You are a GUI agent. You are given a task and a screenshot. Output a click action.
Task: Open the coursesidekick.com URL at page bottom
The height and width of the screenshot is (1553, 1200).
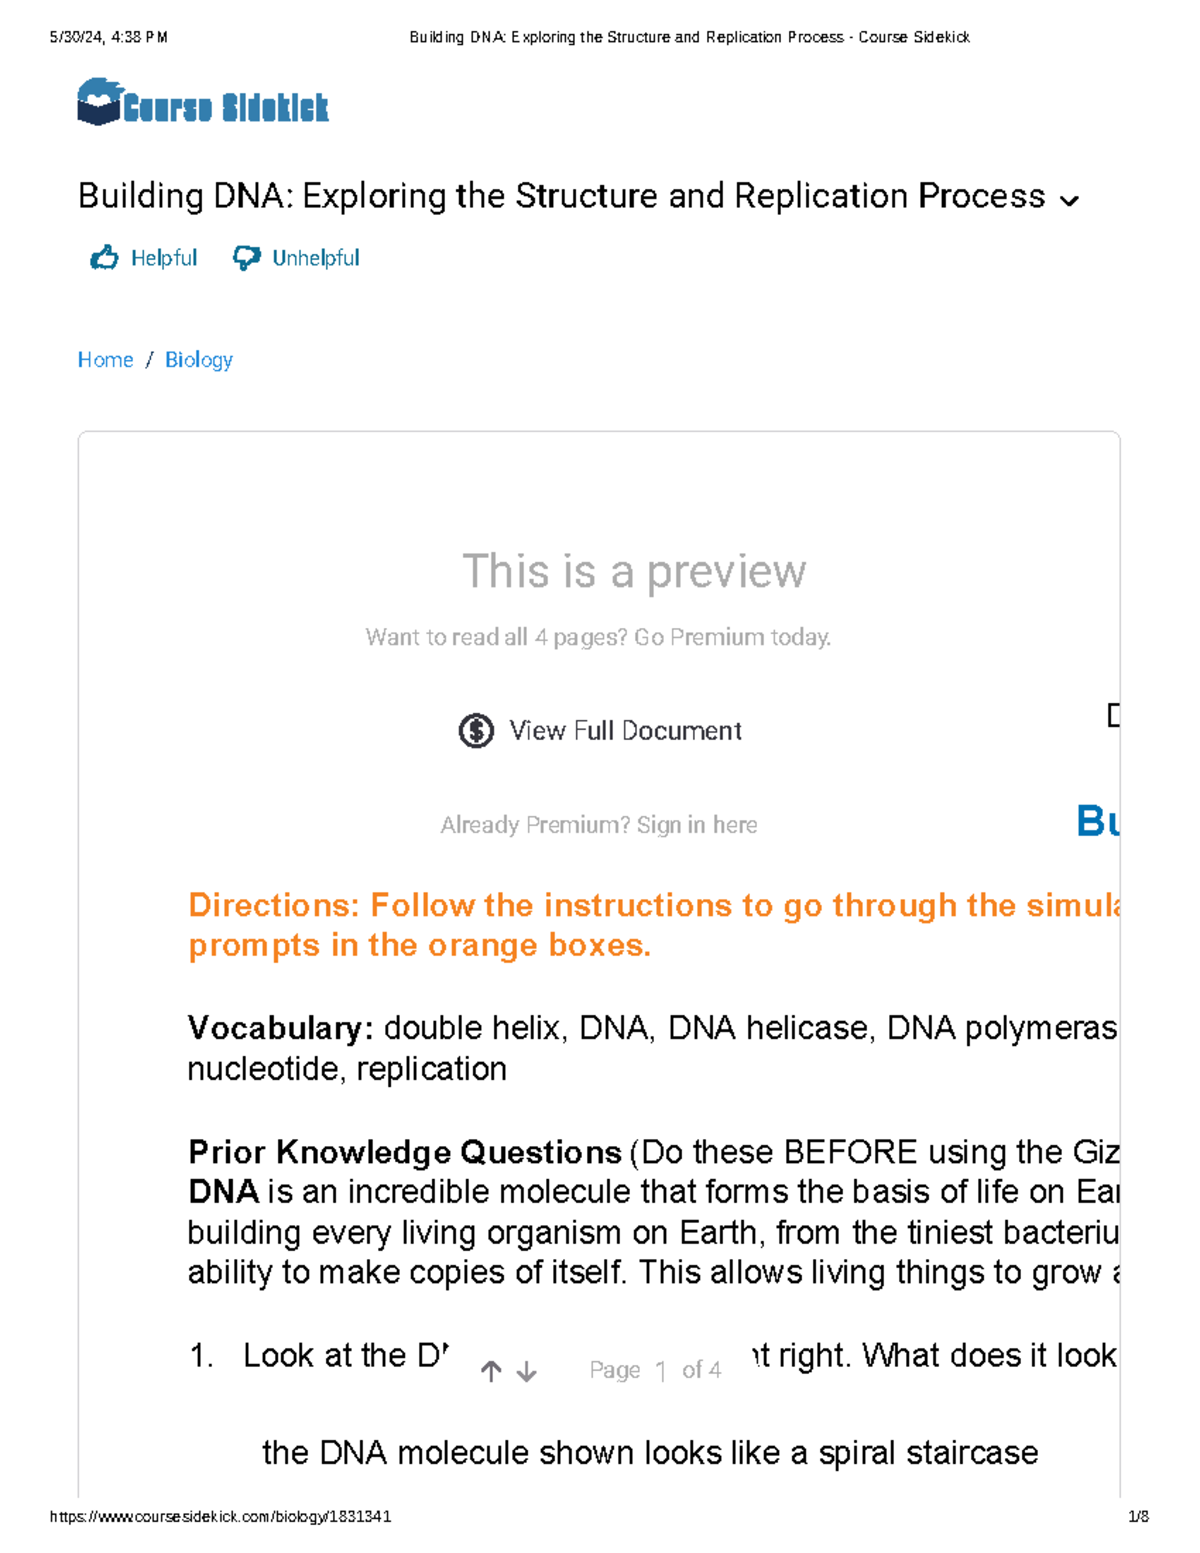click(222, 1517)
